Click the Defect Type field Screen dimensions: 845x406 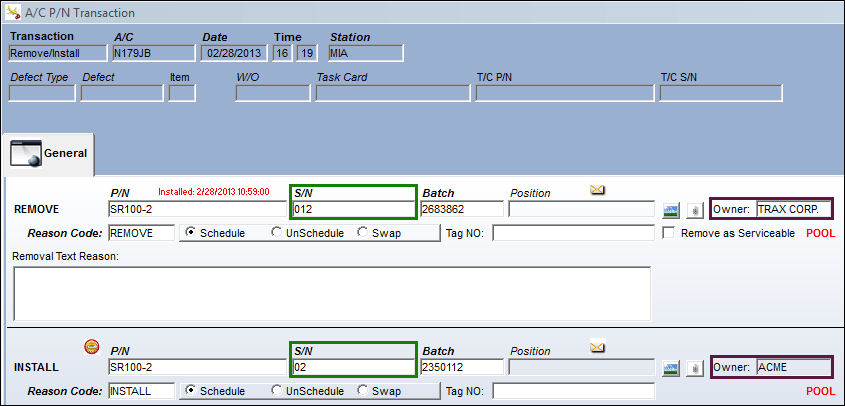pyautogui.click(x=42, y=93)
